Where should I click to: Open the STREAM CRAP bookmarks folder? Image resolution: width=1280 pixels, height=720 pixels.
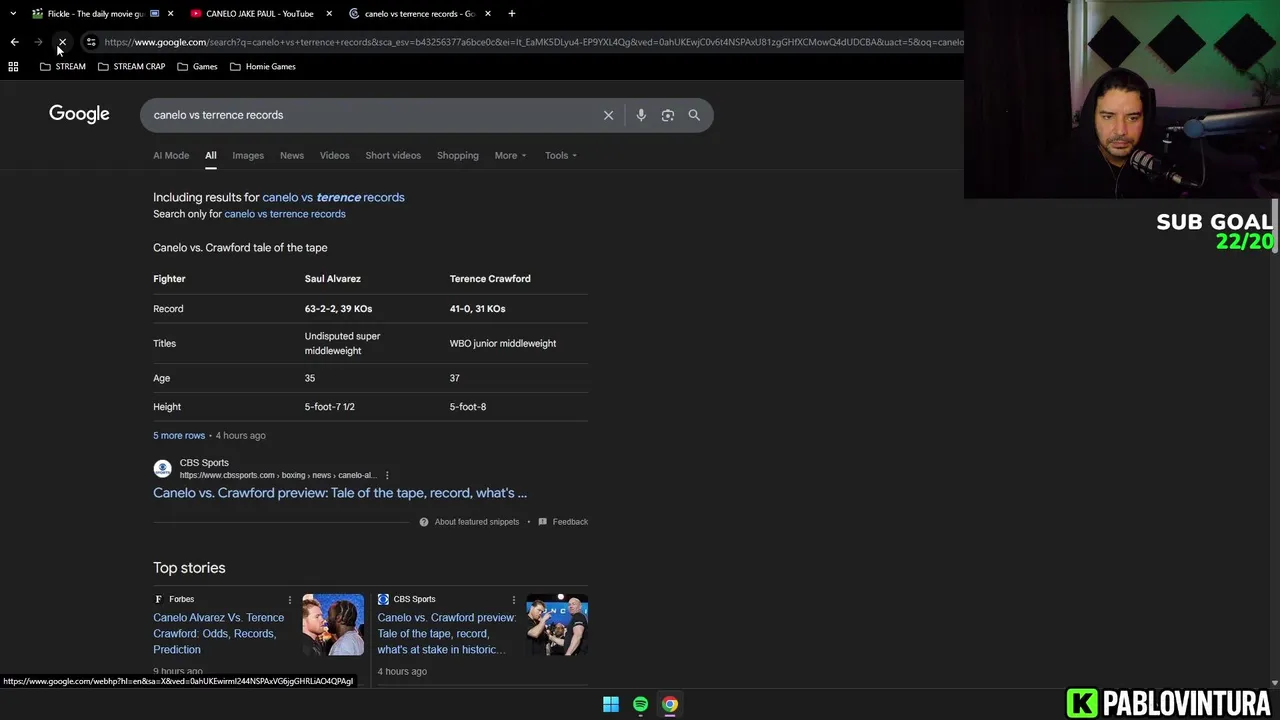131,67
